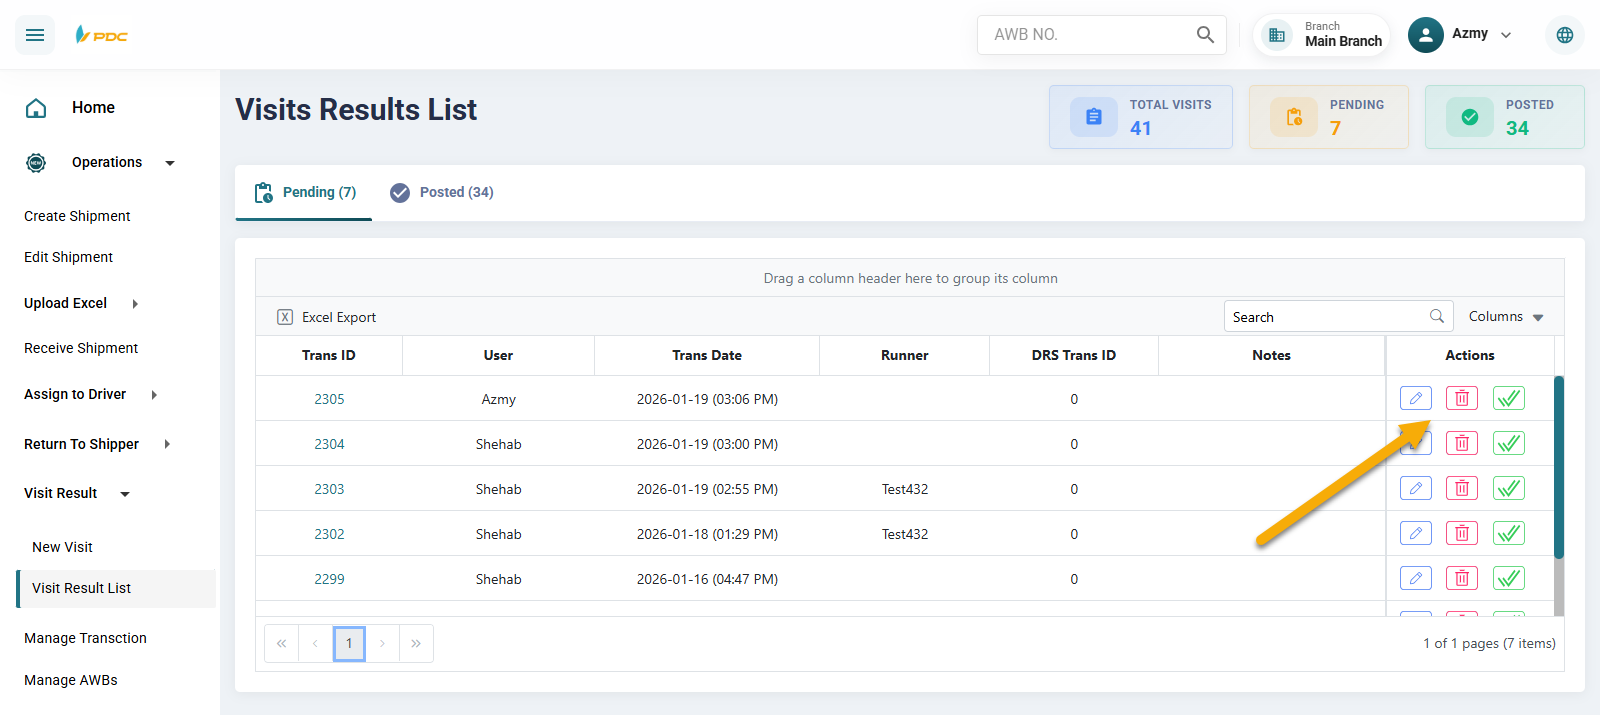Delete transaction 2305 with trash icon
1600x715 pixels.
click(1462, 398)
